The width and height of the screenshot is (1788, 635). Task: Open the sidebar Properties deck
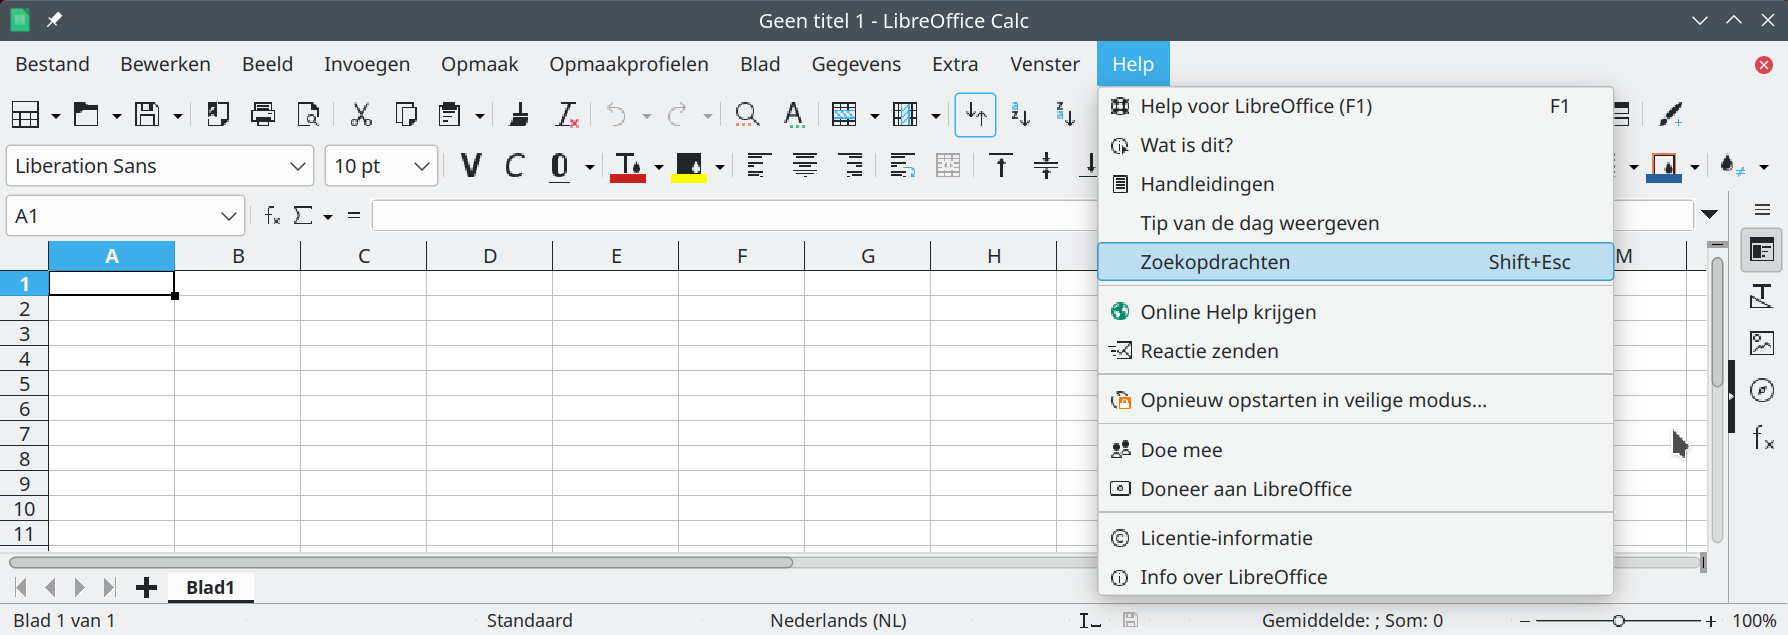tap(1762, 251)
